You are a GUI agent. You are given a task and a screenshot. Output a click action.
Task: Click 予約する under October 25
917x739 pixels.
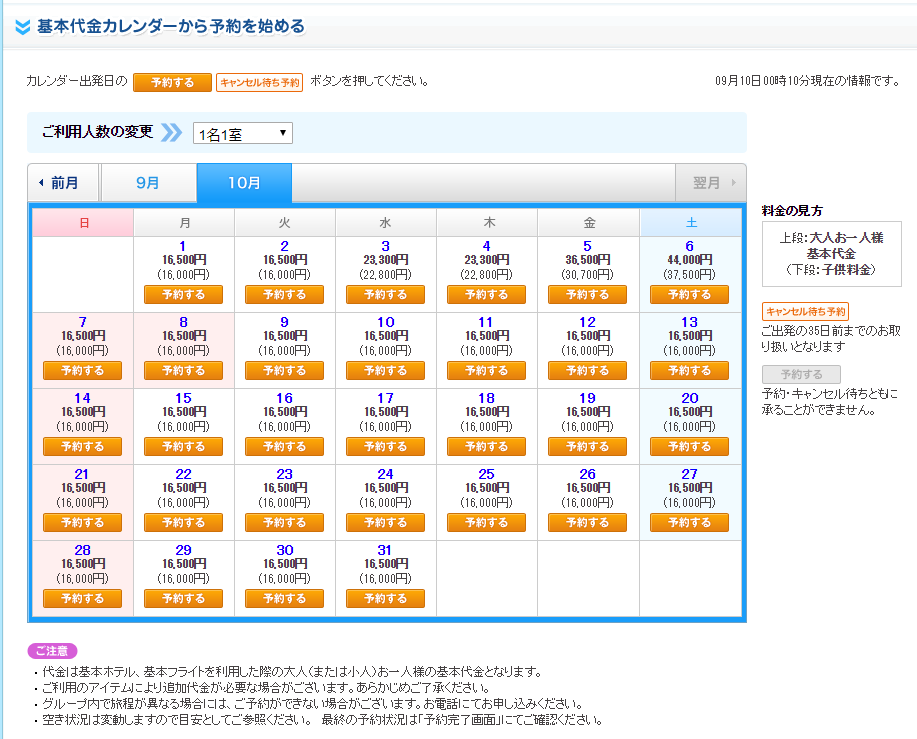tap(487, 523)
